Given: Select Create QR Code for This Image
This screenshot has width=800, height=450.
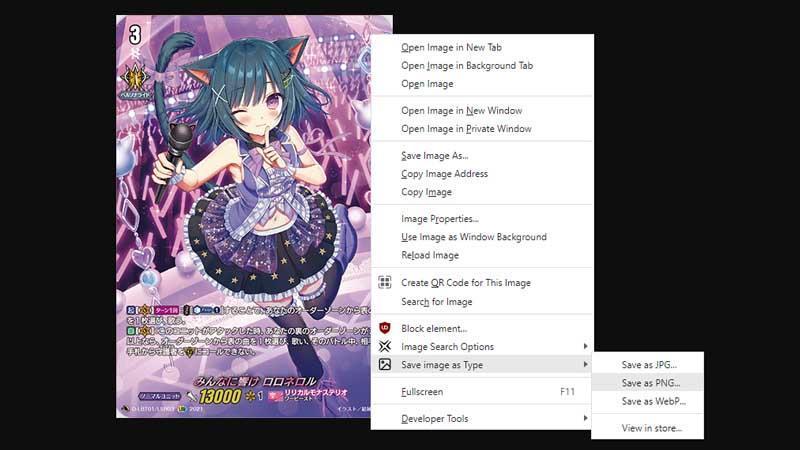Looking at the screenshot, I should [x=482, y=283].
